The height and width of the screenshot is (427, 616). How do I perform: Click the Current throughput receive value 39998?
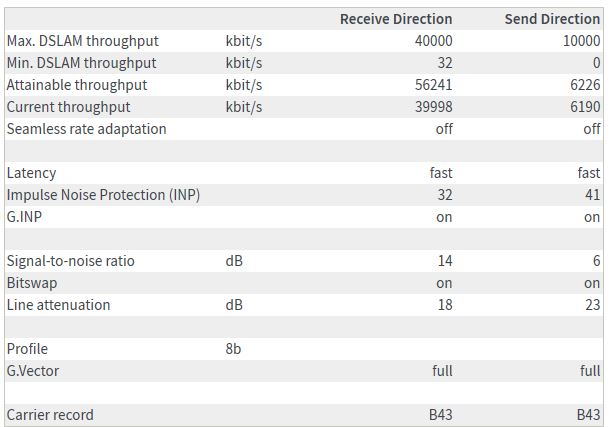pos(434,107)
